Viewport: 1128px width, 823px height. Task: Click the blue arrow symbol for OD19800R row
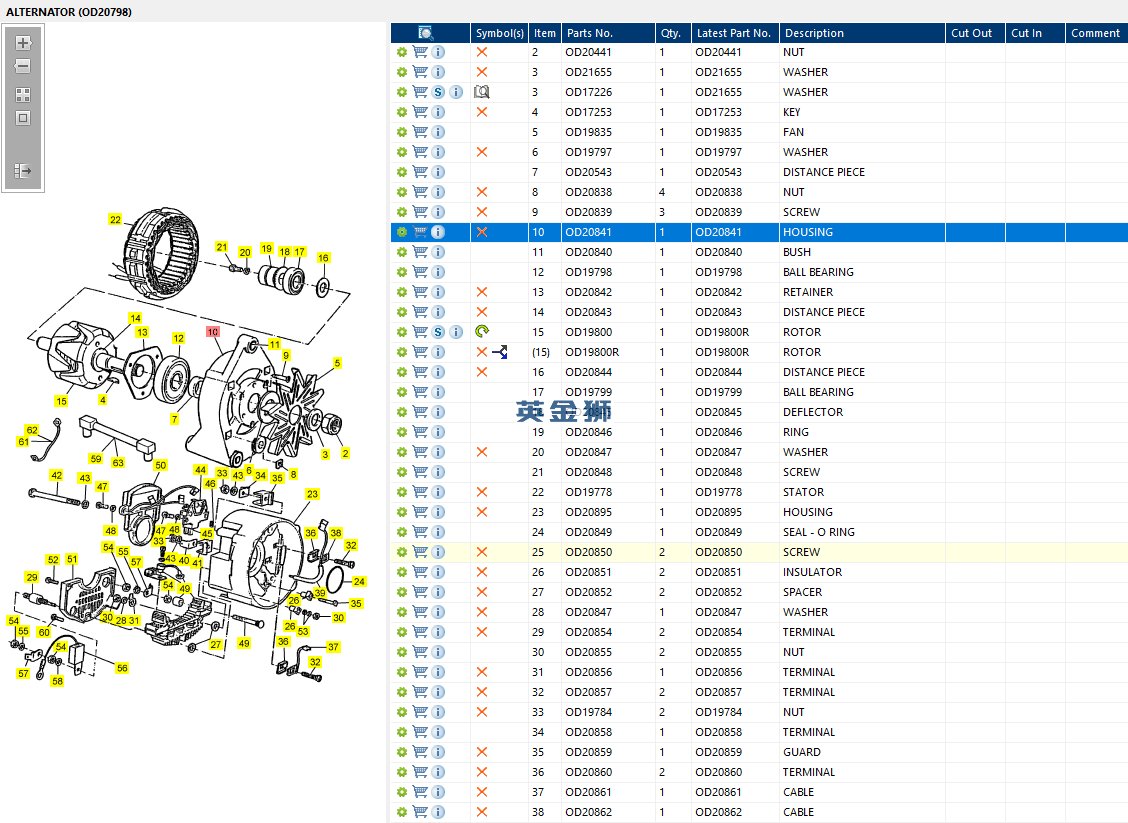click(x=500, y=352)
